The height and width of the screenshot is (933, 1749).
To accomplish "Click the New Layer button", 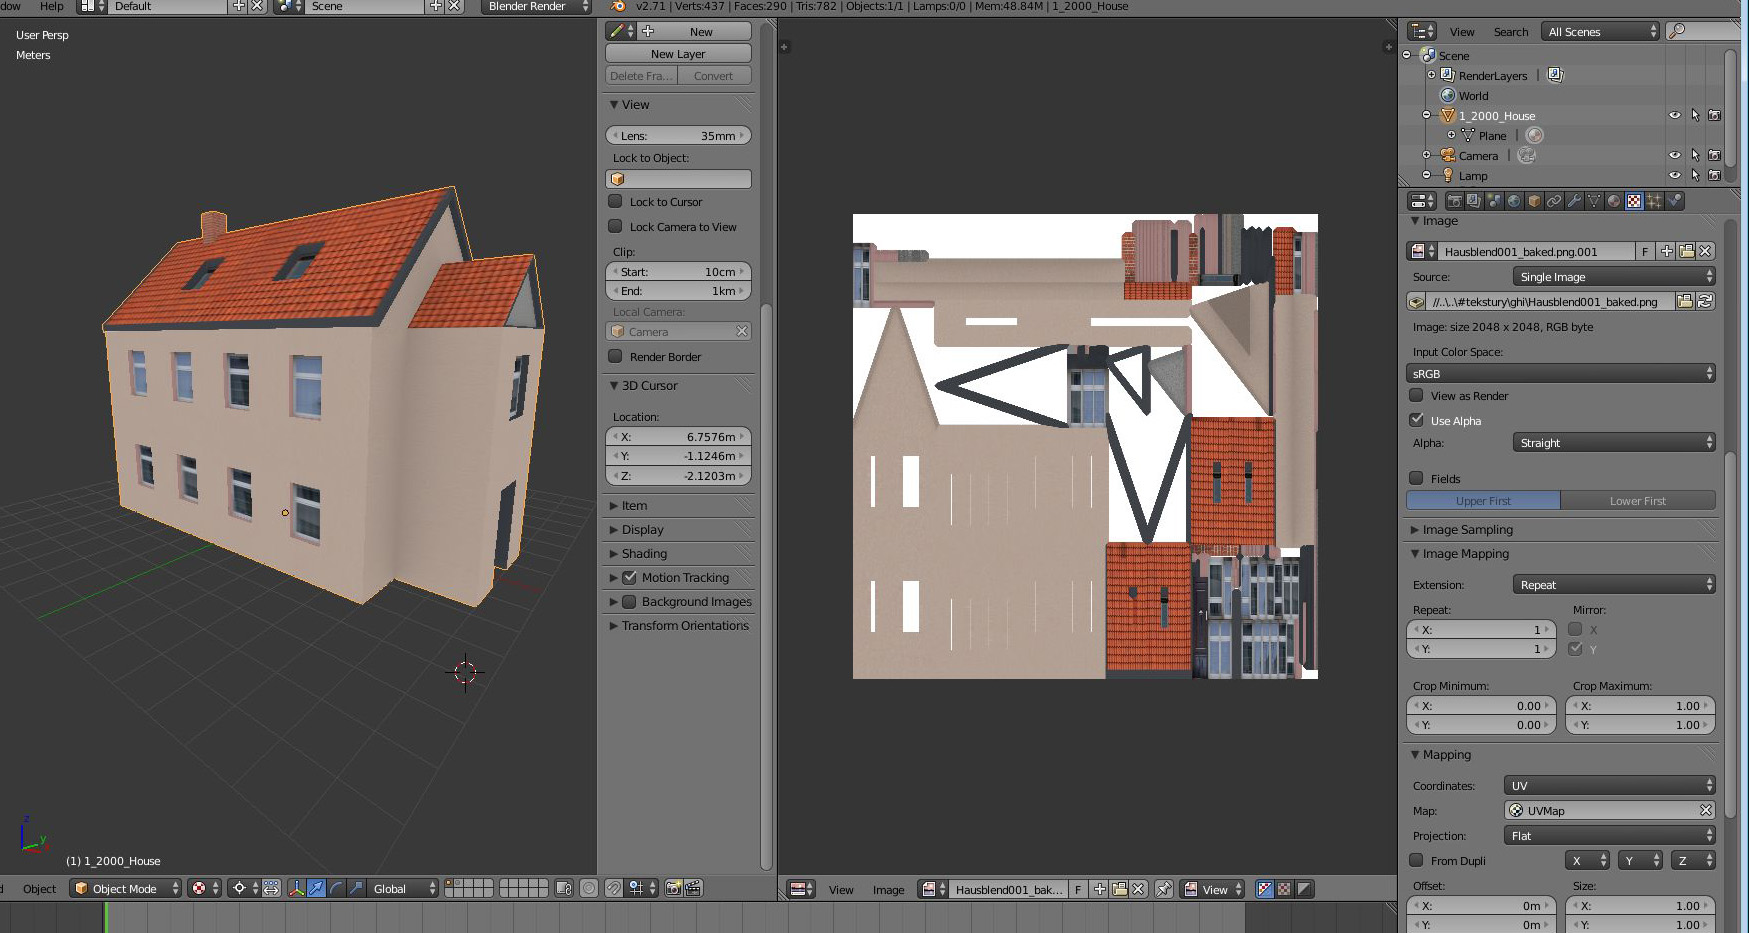I will [x=678, y=54].
